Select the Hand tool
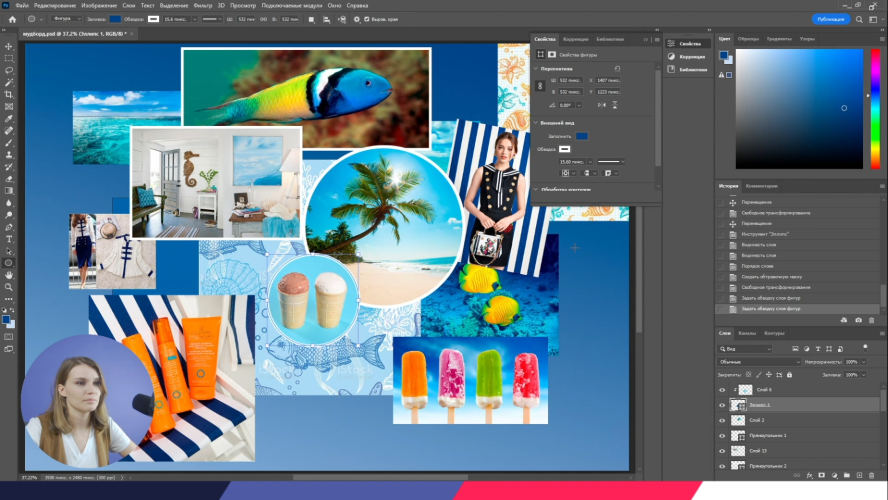This screenshot has width=888, height=500. (8, 275)
